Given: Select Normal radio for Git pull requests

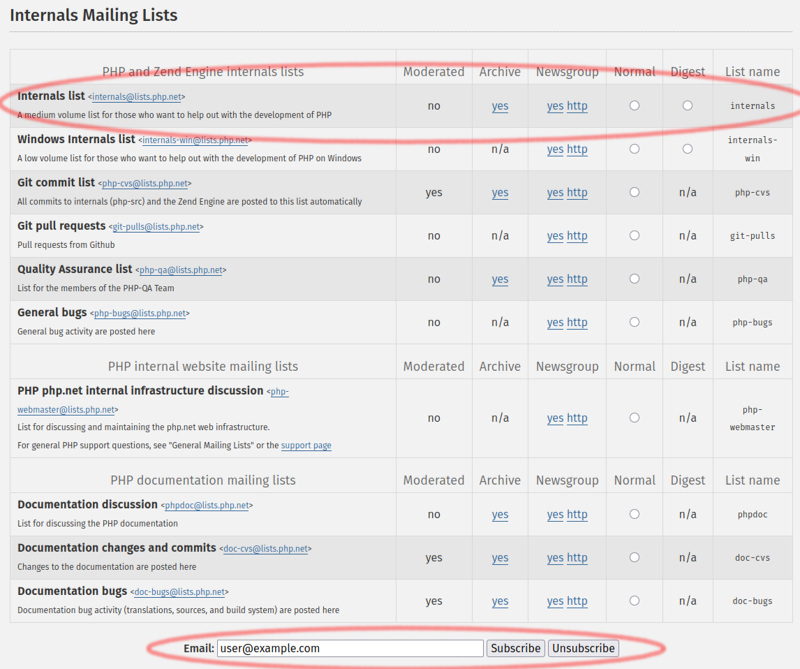Looking at the screenshot, I should [x=634, y=236].
